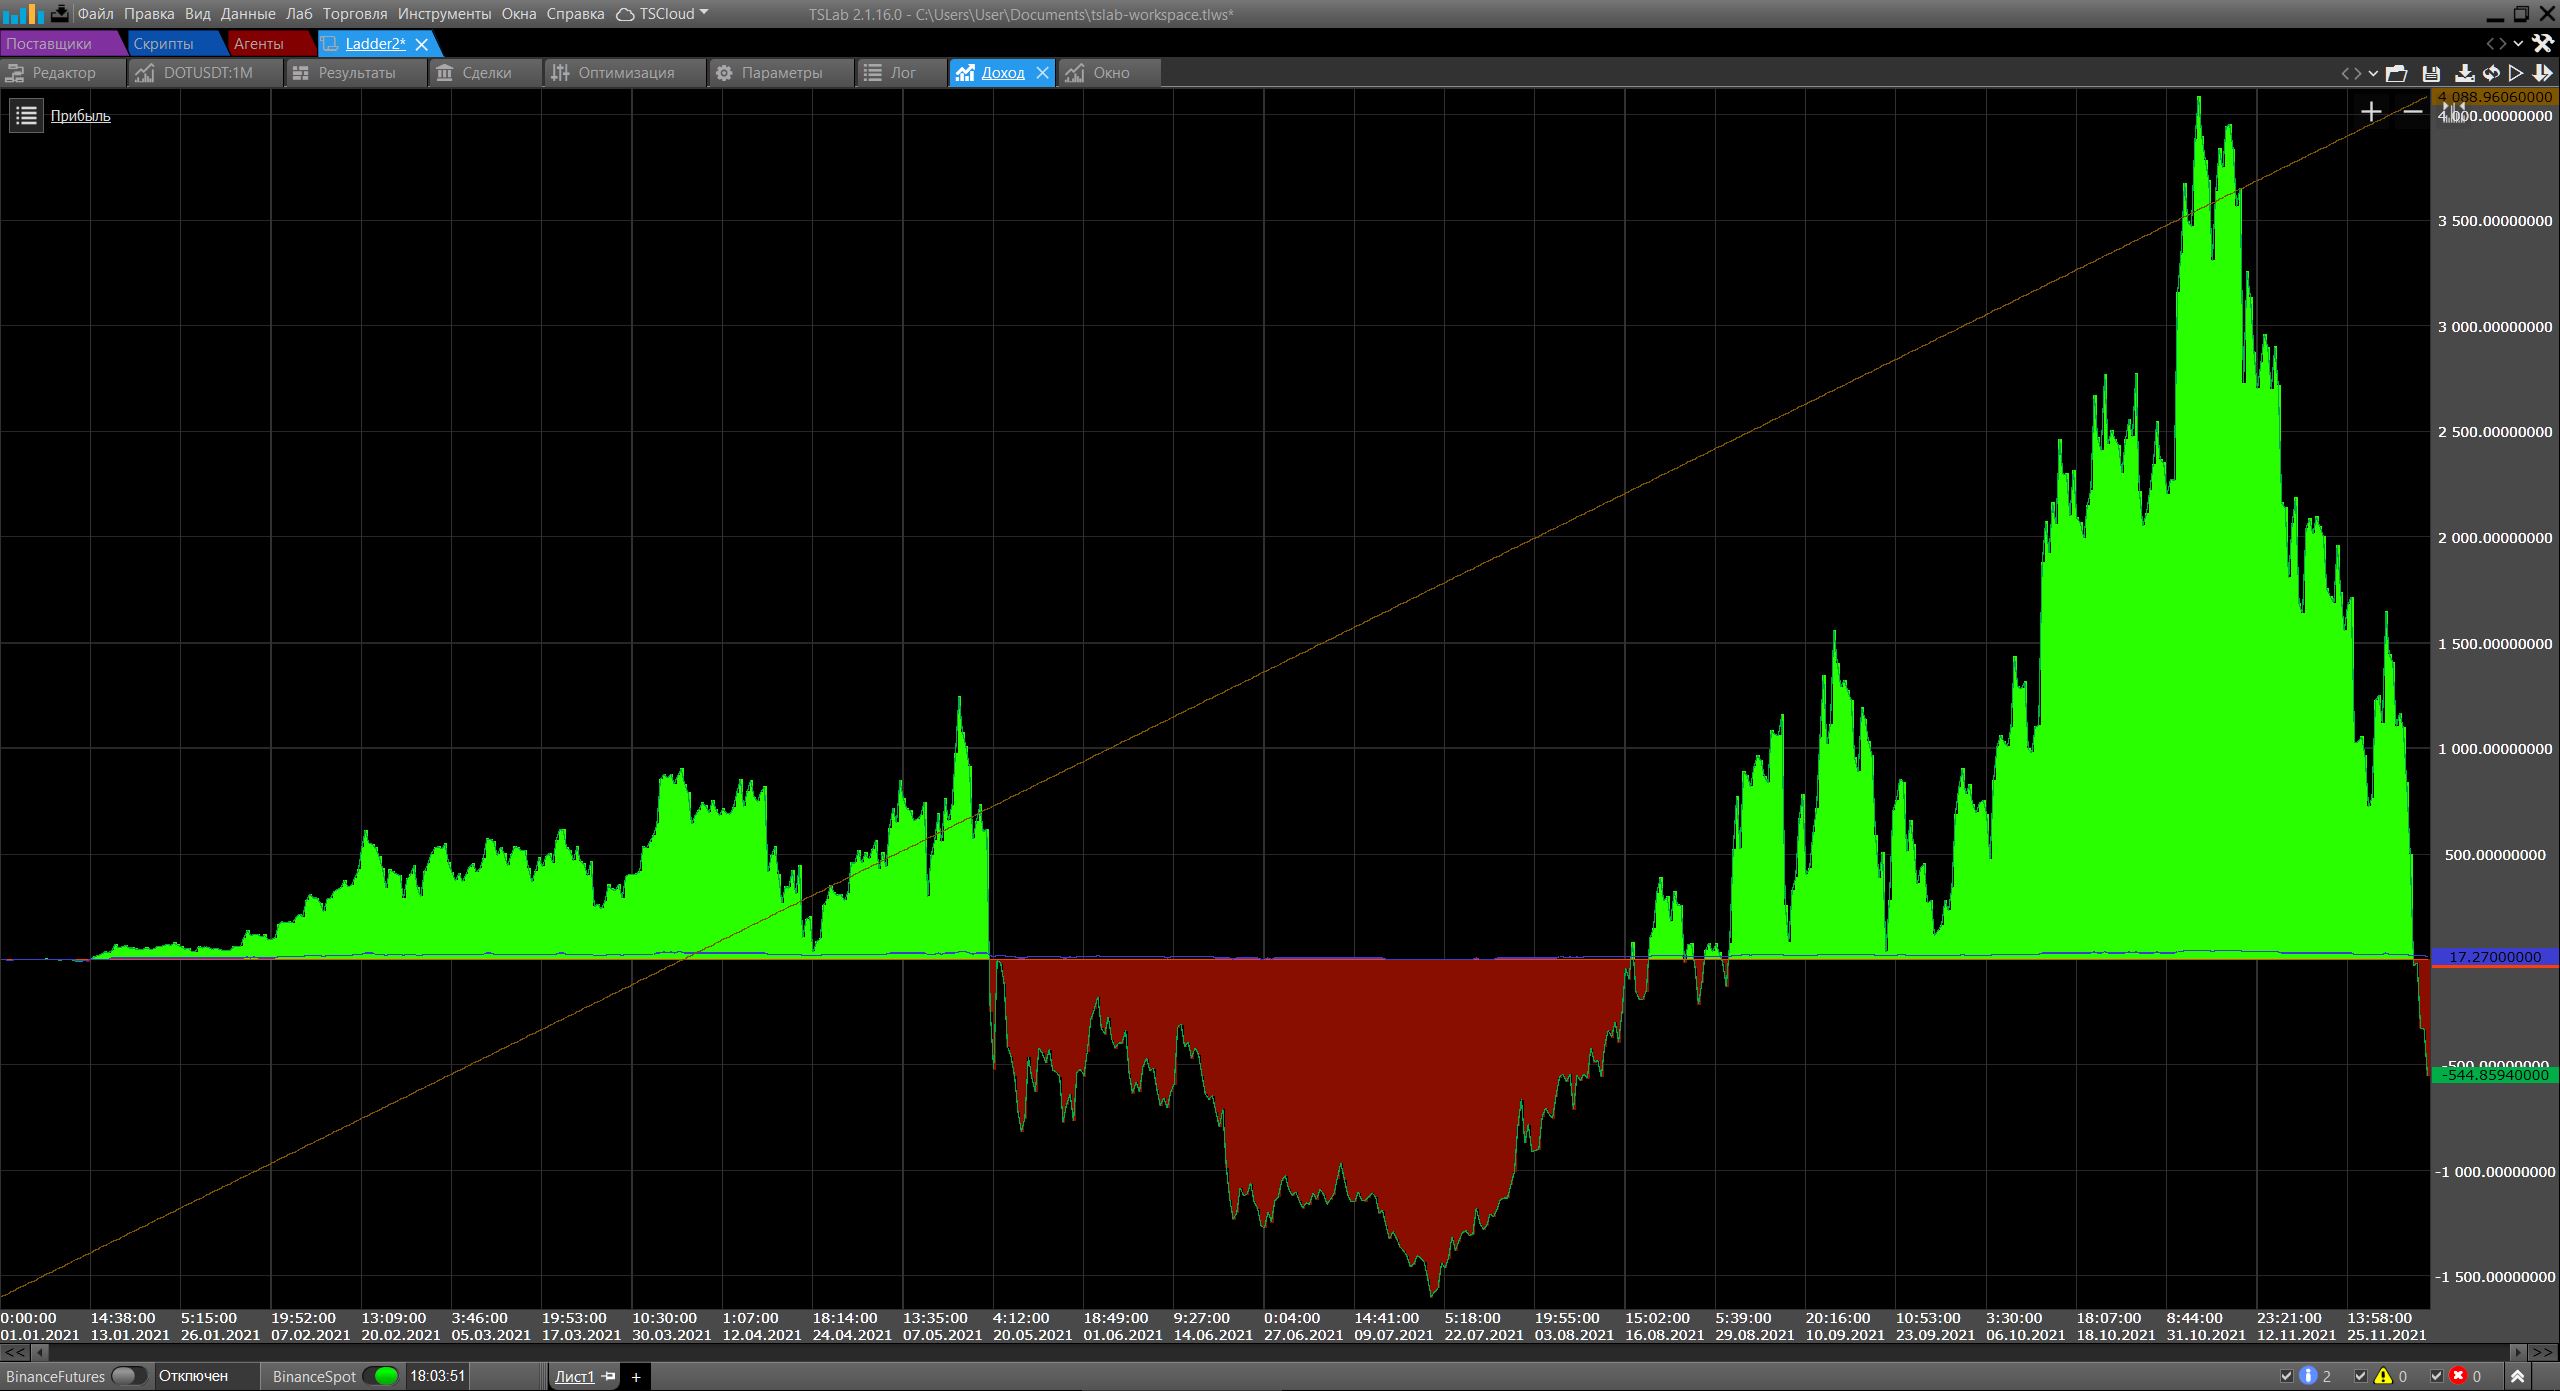Open the TSCloud dropdown menu
The image size is (2560, 1391).
click(x=663, y=14)
